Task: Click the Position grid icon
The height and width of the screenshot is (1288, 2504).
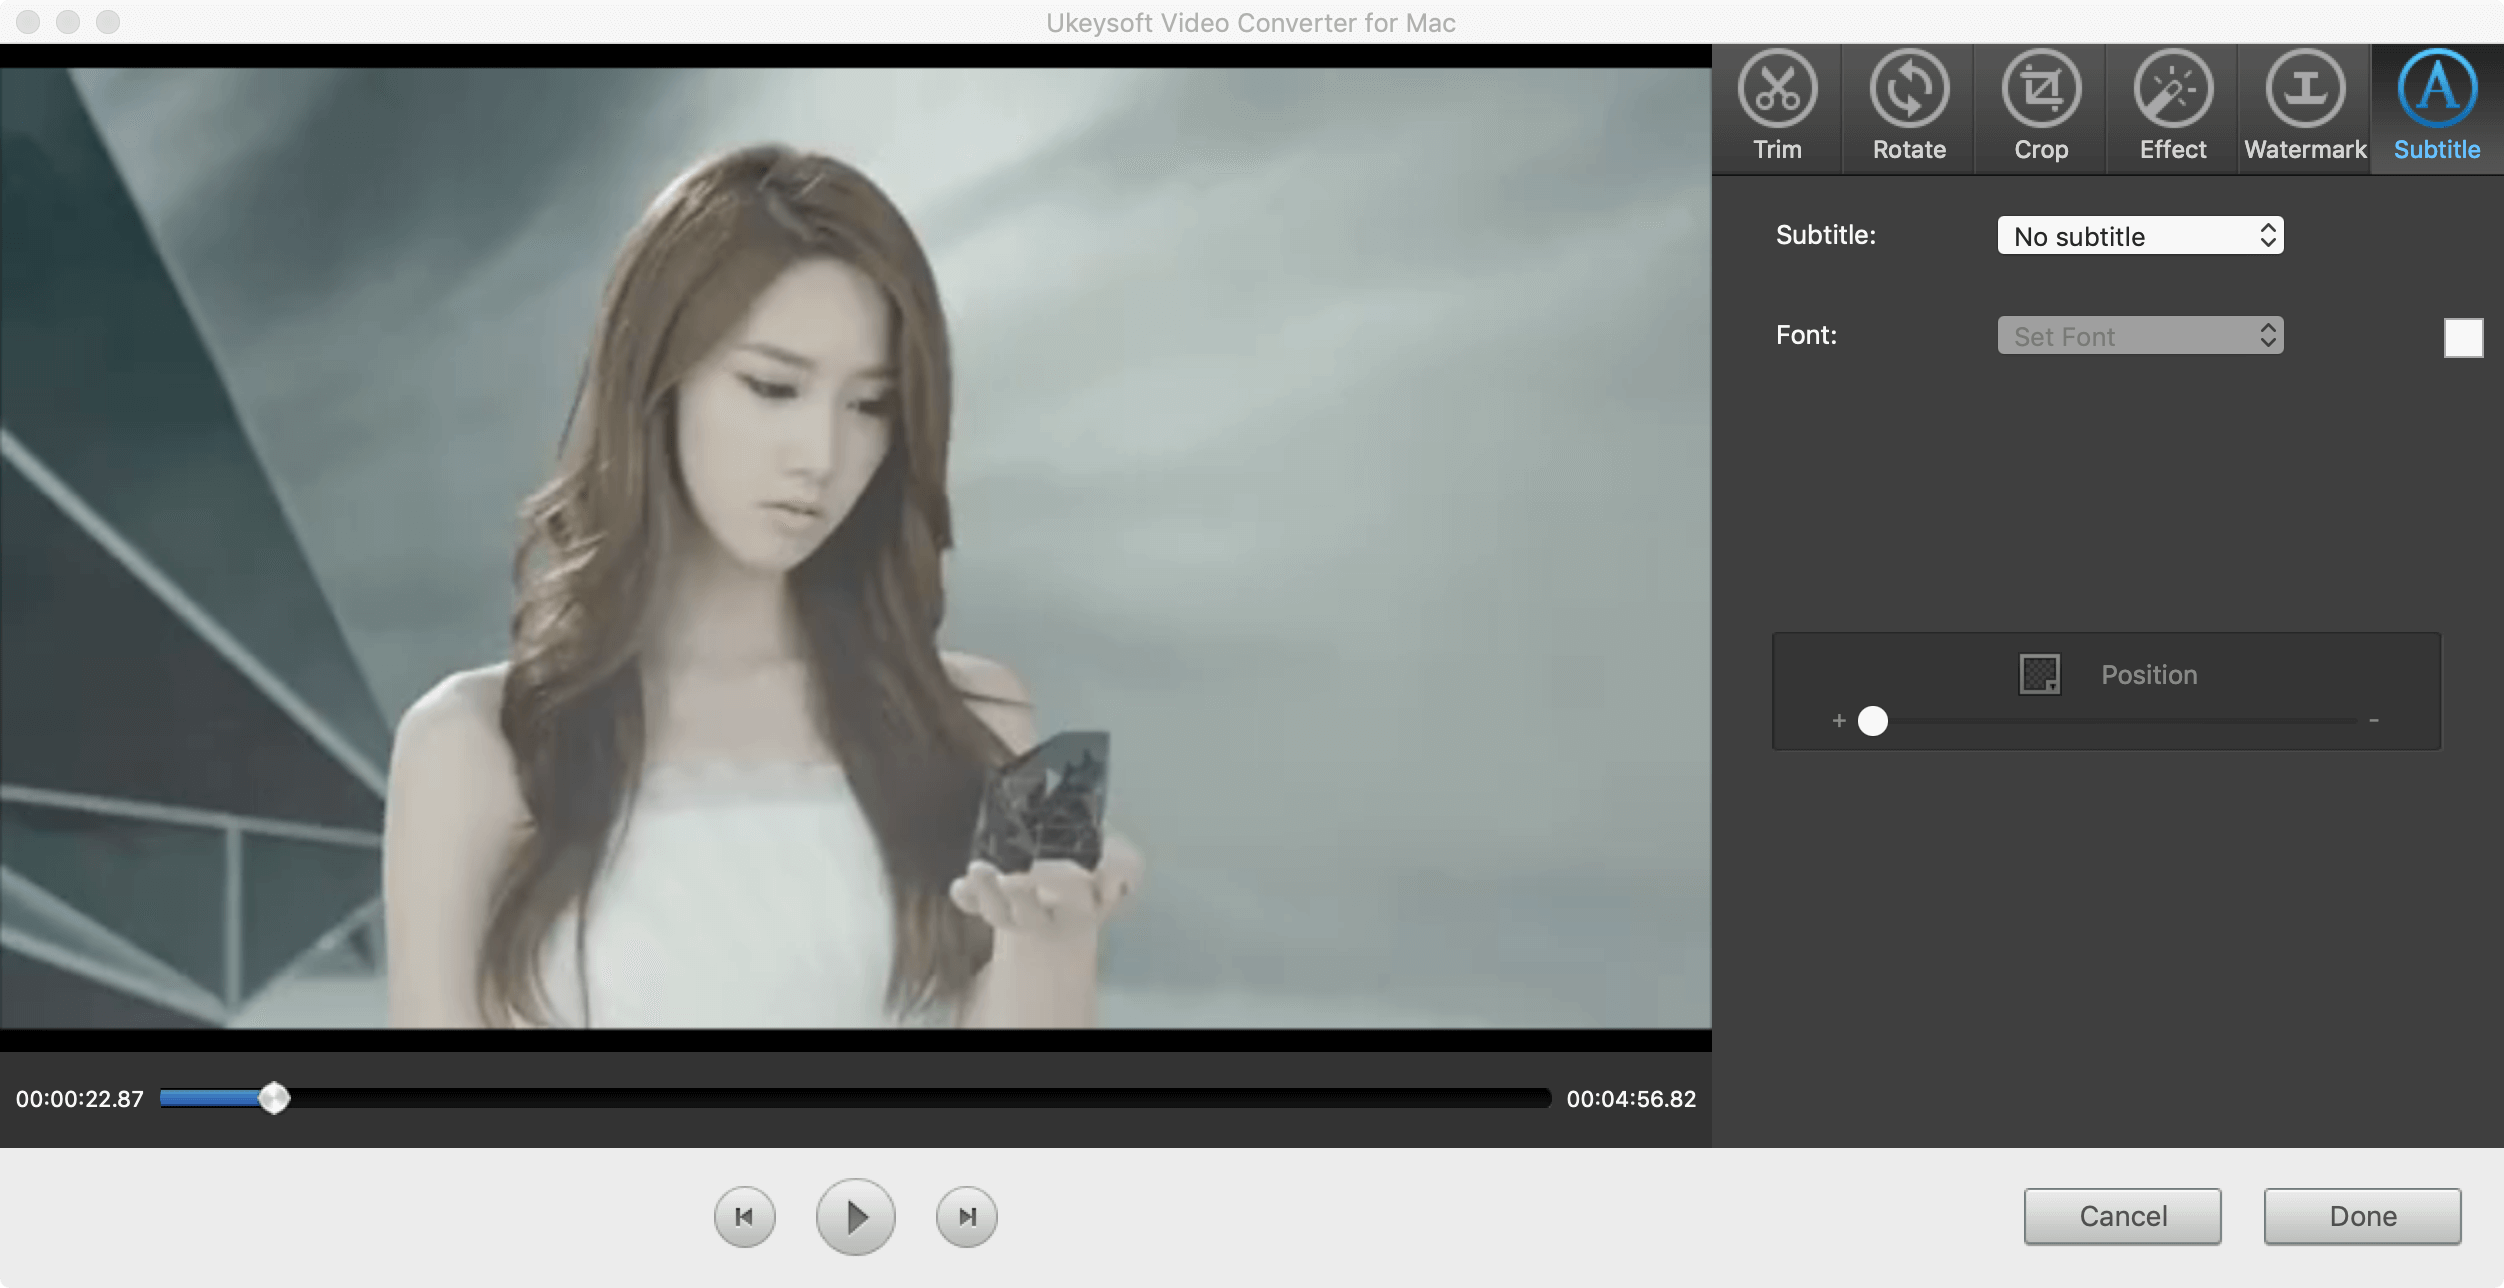Action: tap(2039, 674)
